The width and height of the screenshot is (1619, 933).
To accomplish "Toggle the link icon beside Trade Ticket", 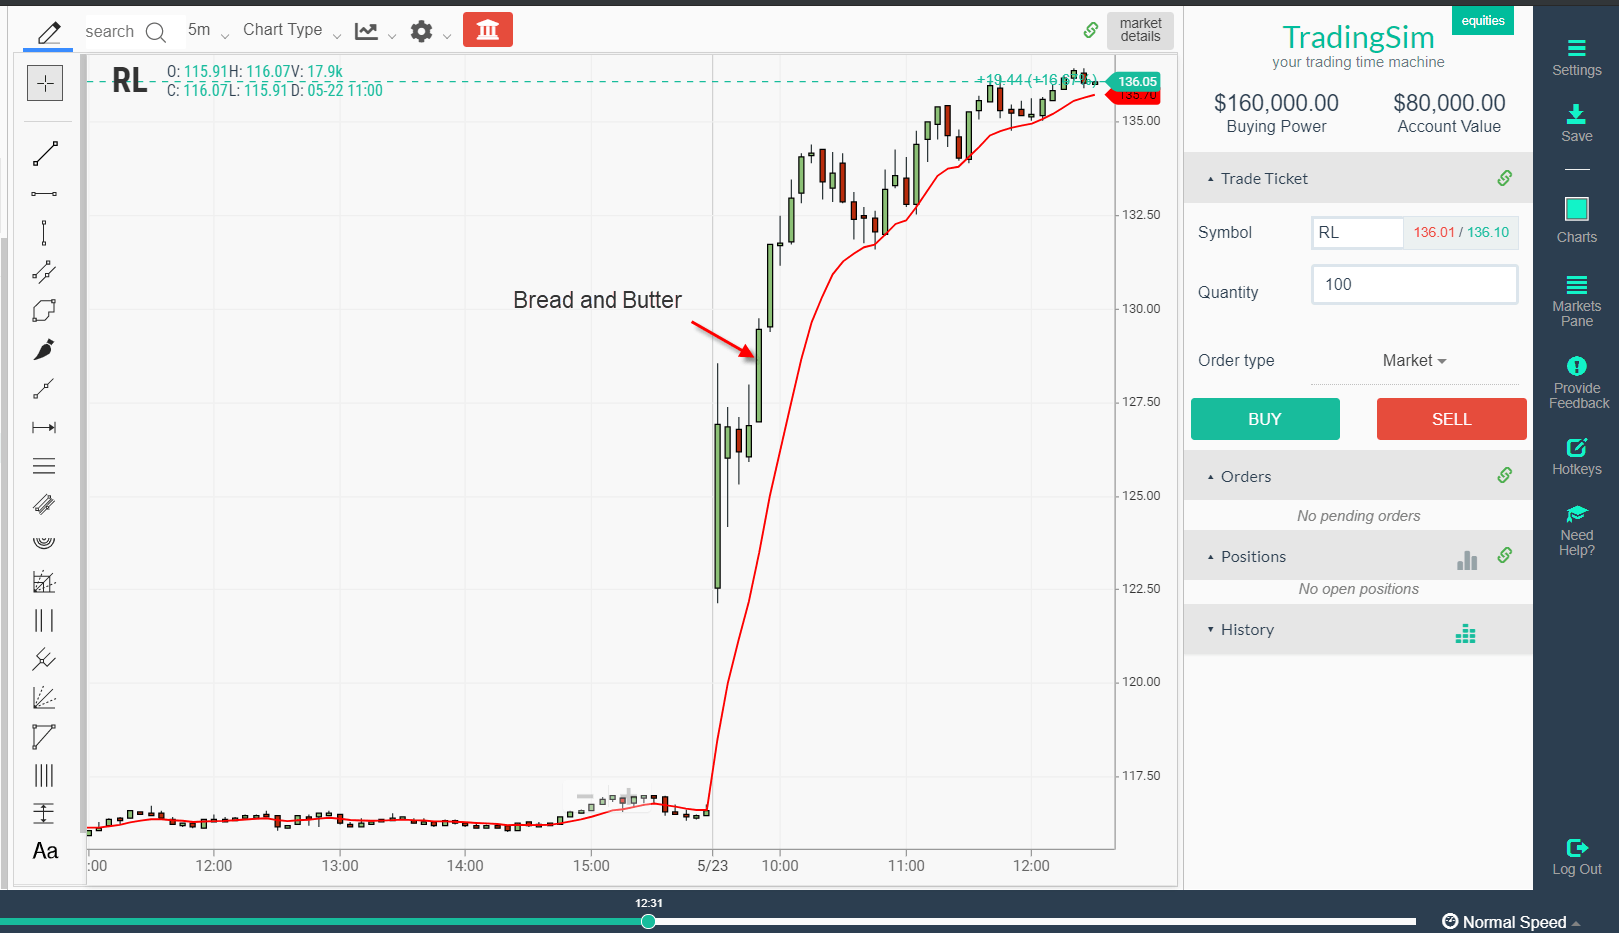I will (x=1504, y=177).
